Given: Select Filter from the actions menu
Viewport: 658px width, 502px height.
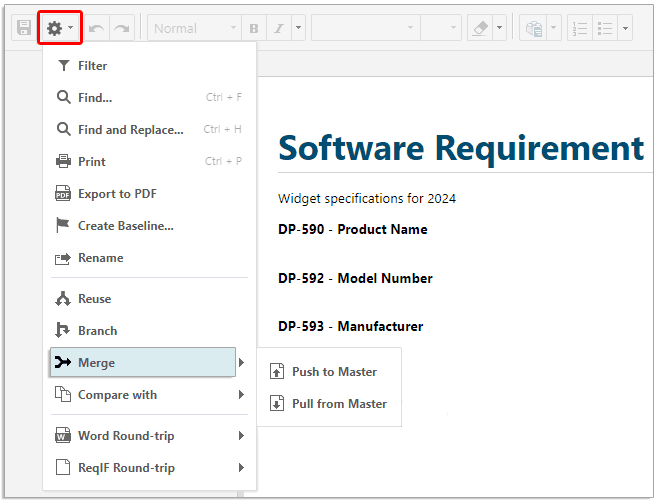Looking at the screenshot, I should (x=92, y=66).
